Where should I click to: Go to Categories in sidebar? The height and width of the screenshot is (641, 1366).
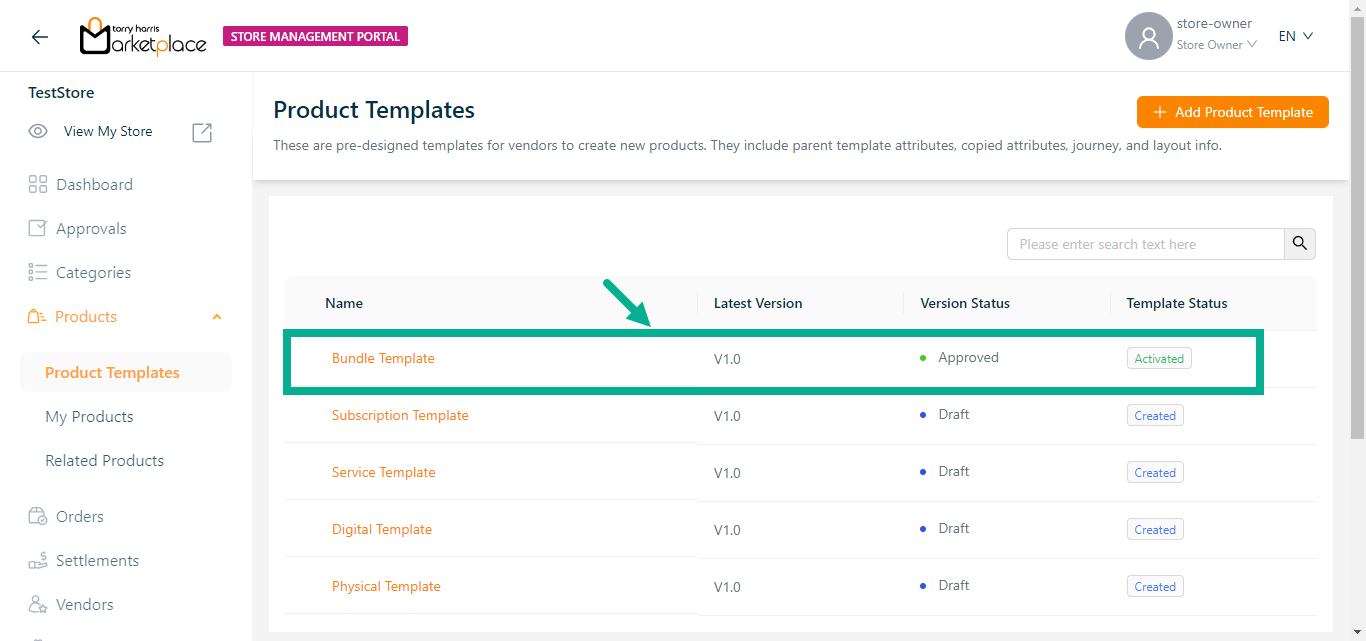[93, 272]
